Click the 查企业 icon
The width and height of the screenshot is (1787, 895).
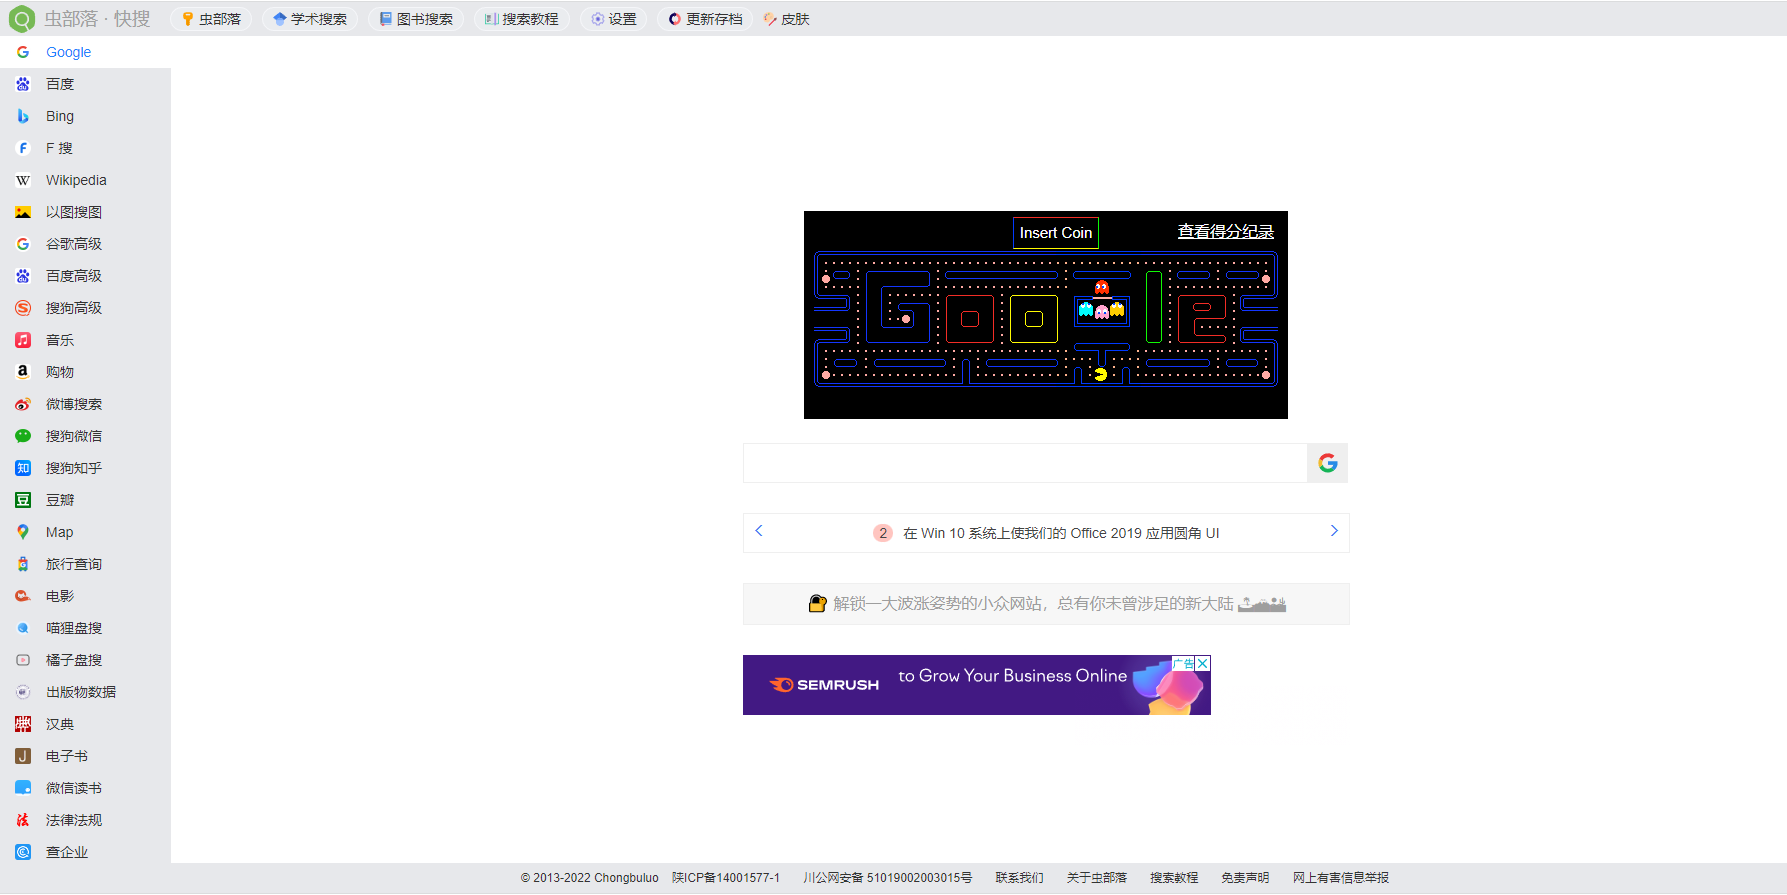23,852
